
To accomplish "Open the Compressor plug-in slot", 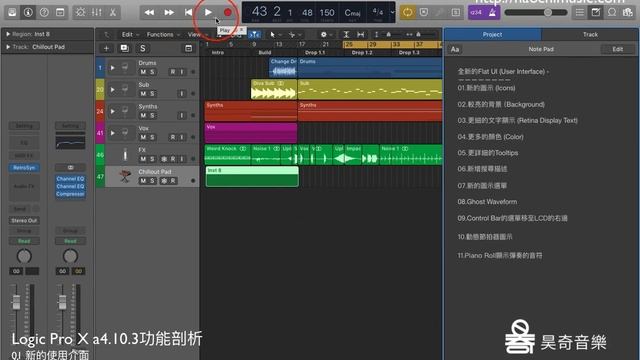I will click(70, 194).
